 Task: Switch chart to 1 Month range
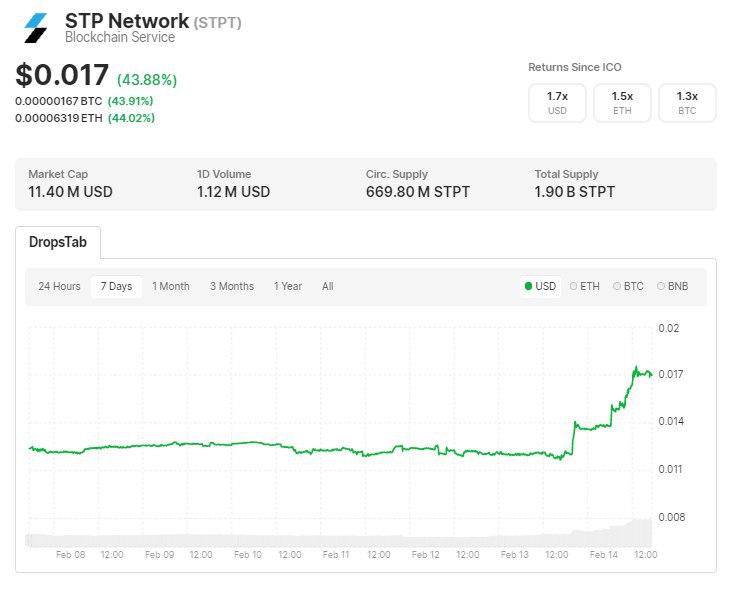click(x=171, y=286)
